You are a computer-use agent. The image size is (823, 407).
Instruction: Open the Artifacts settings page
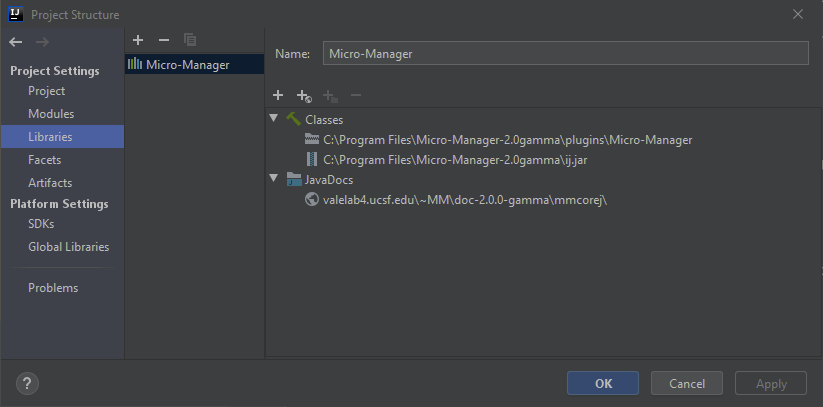tap(50, 183)
